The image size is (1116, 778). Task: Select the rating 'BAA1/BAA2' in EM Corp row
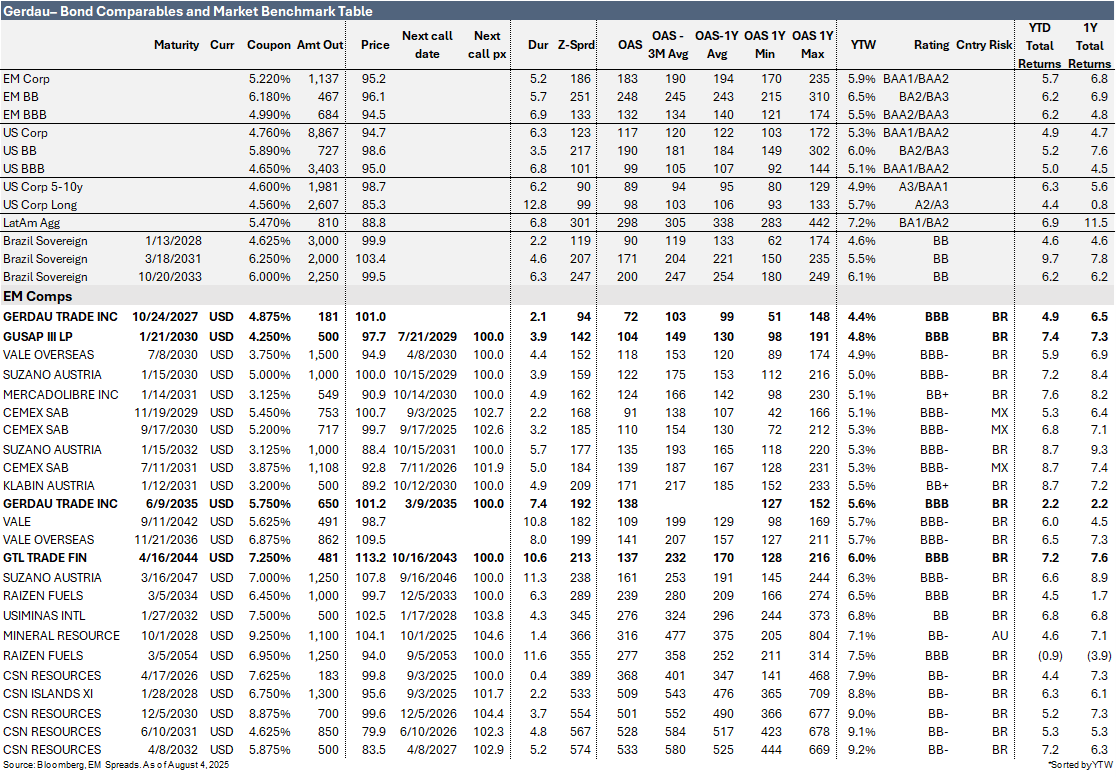pyautogui.click(x=915, y=79)
